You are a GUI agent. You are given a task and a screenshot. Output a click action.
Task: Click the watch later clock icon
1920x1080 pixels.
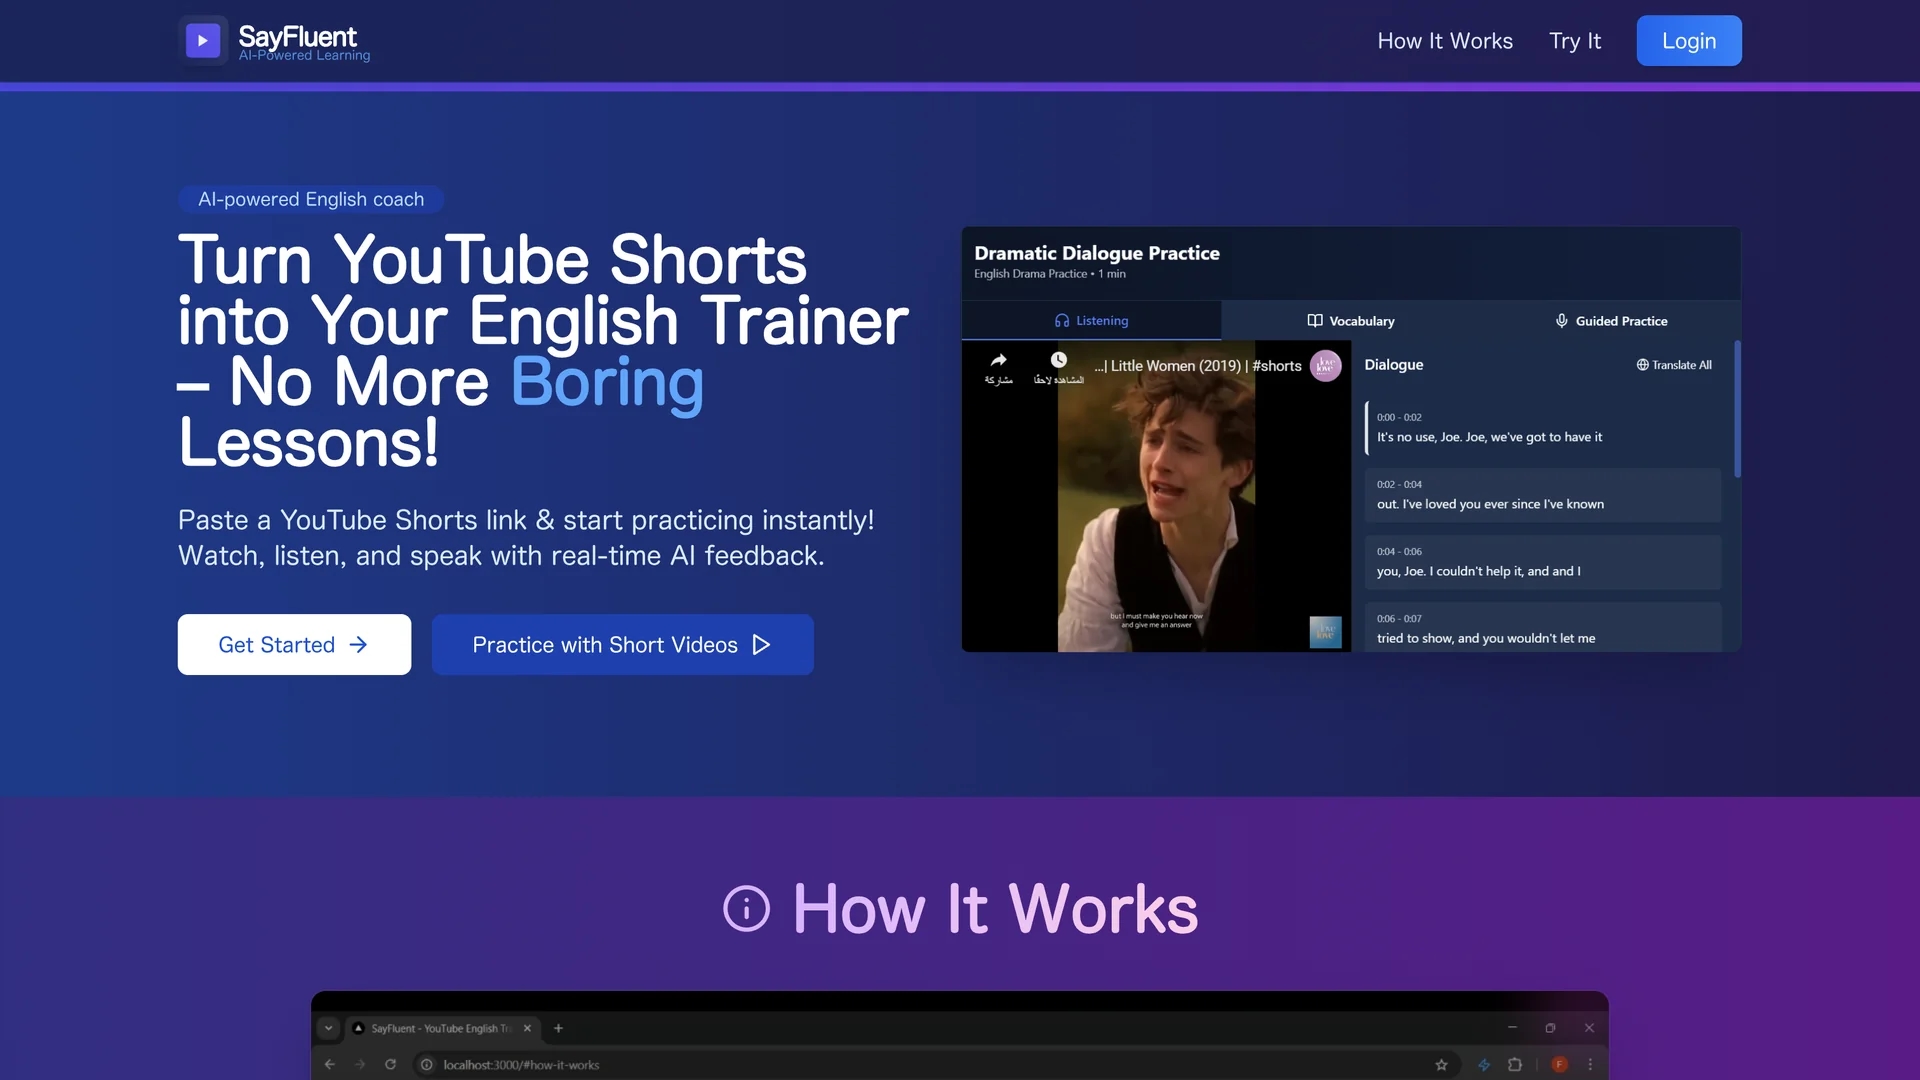pyautogui.click(x=1058, y=360)
